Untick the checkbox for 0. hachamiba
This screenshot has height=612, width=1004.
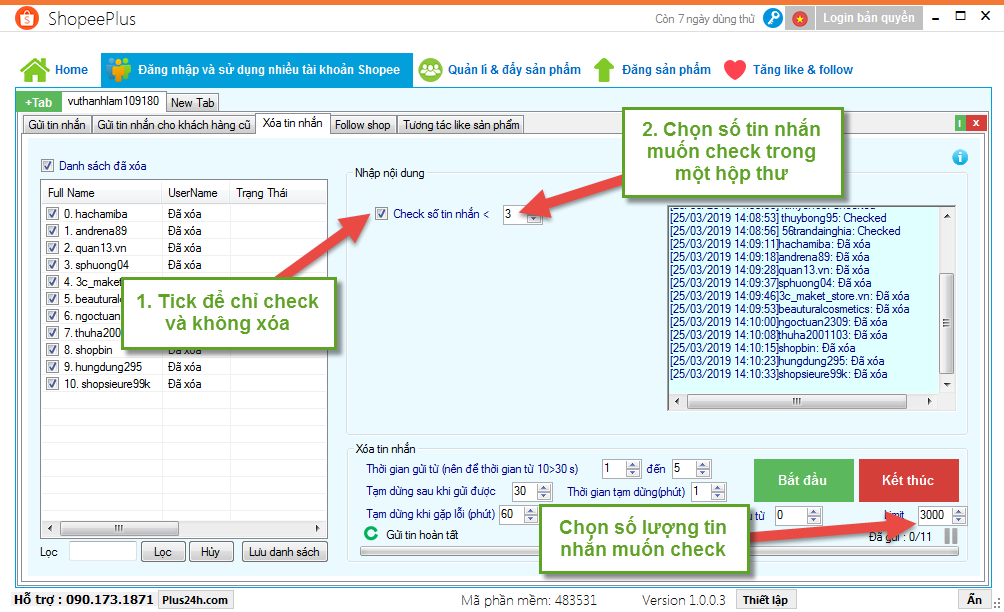pyautogui.click(x=52, y=214)
